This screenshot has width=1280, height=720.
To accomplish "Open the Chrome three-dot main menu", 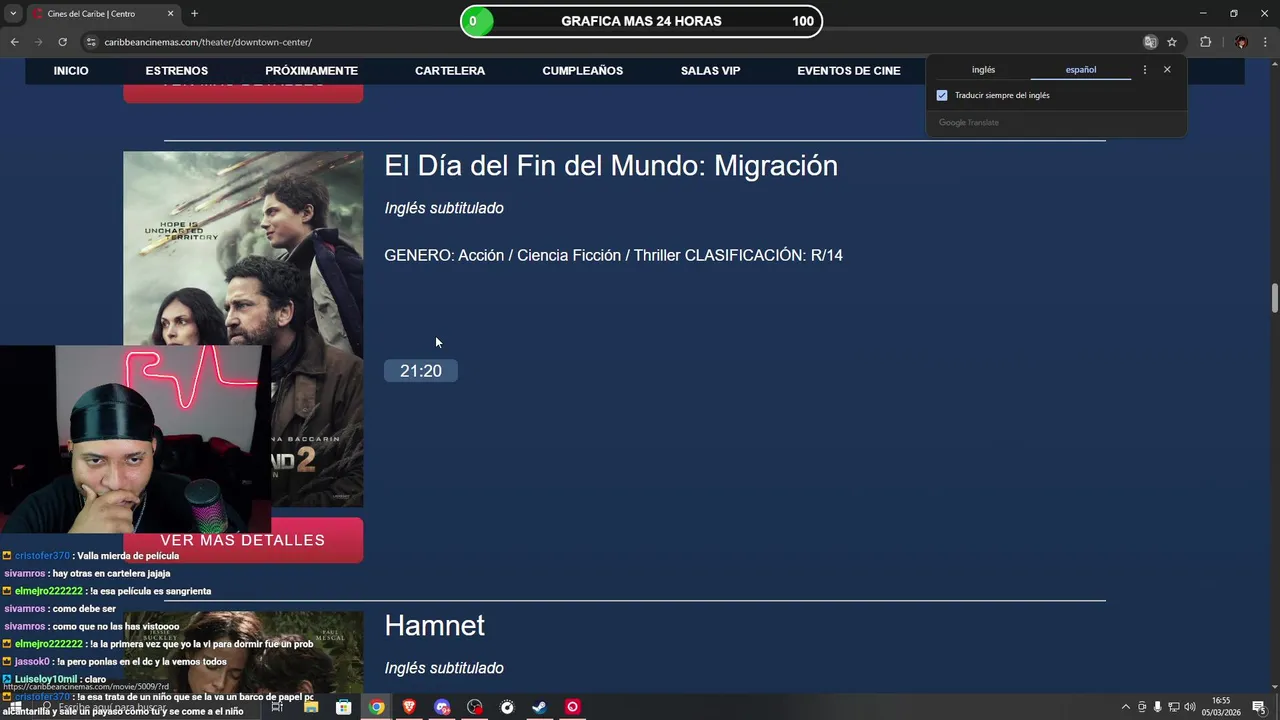I will pyautogui.click(x=1265, y=42).
